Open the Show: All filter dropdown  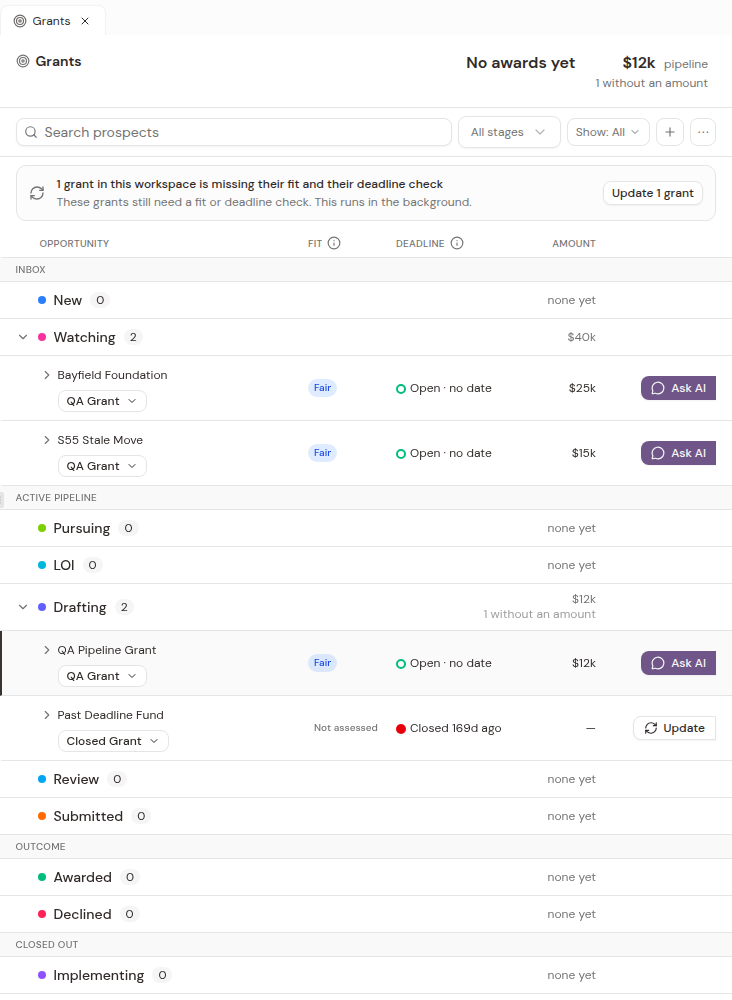click(x=608, y=132)
